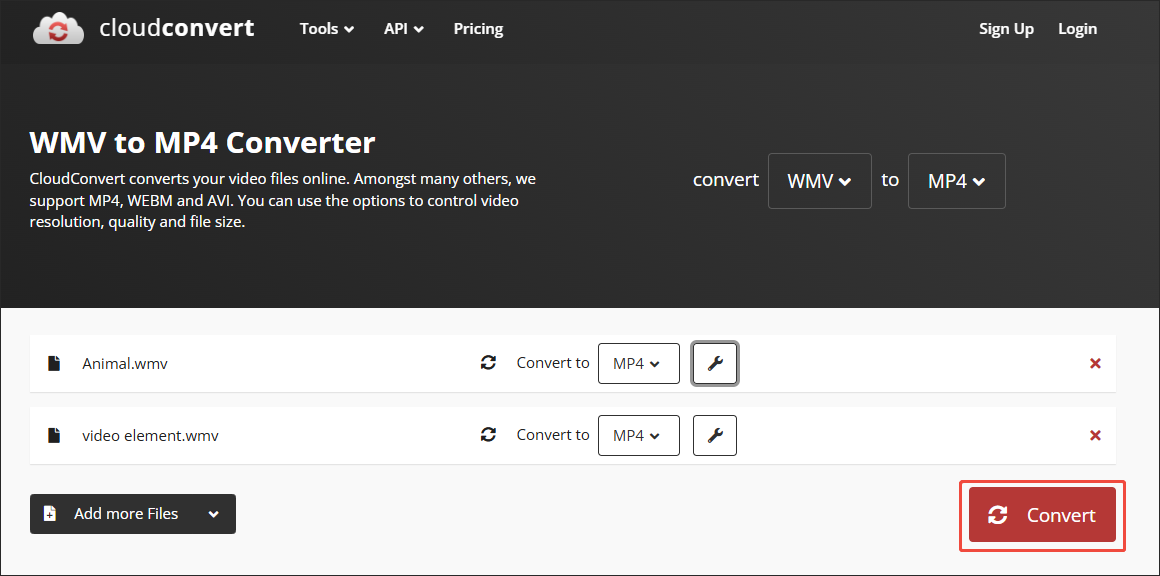Sign Up for a CloudConvert account
This screenshot has height=576, width=1160.
click(x=1006, y=29)
